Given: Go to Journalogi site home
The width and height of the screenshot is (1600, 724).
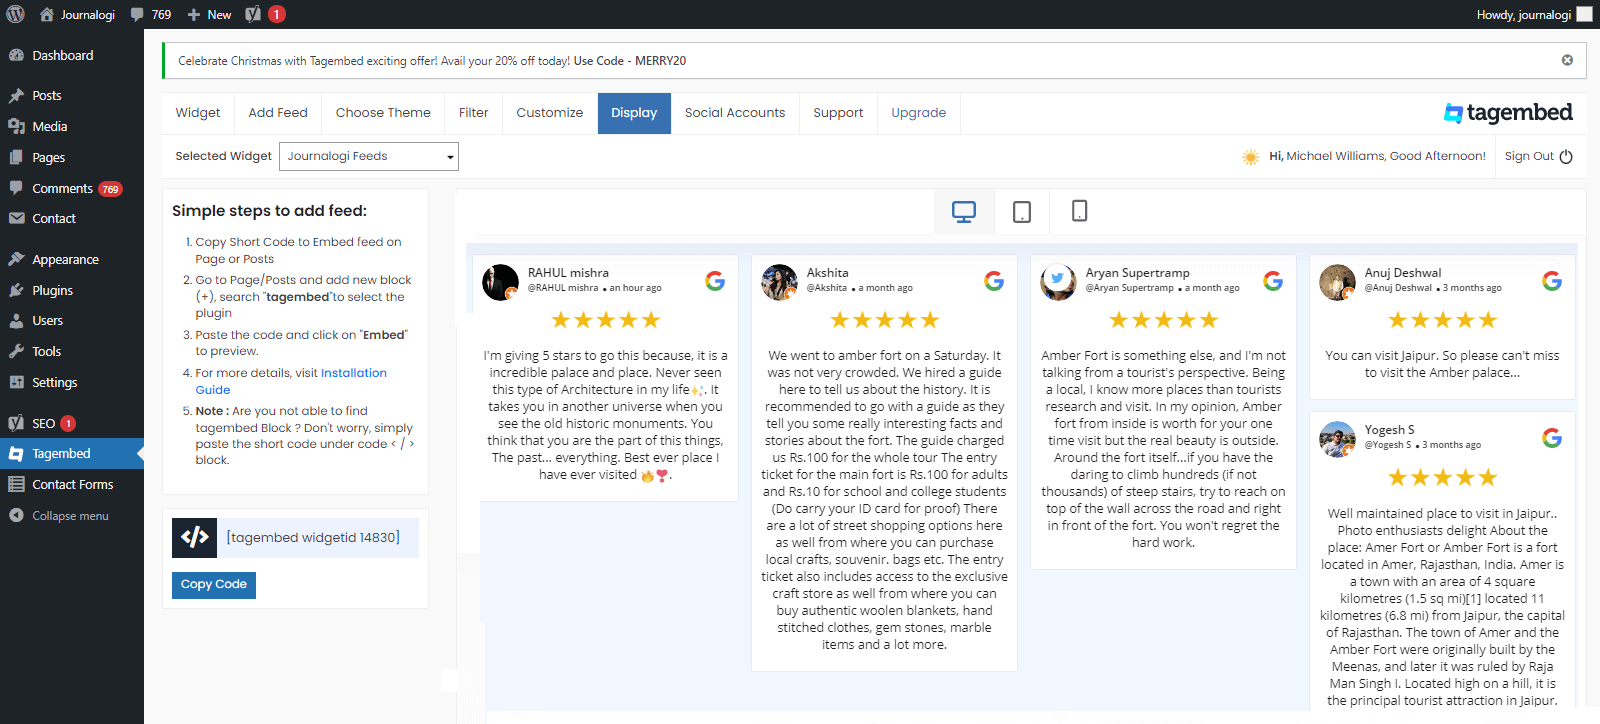Looking at the screenshot, I should (x=77, y=14).
